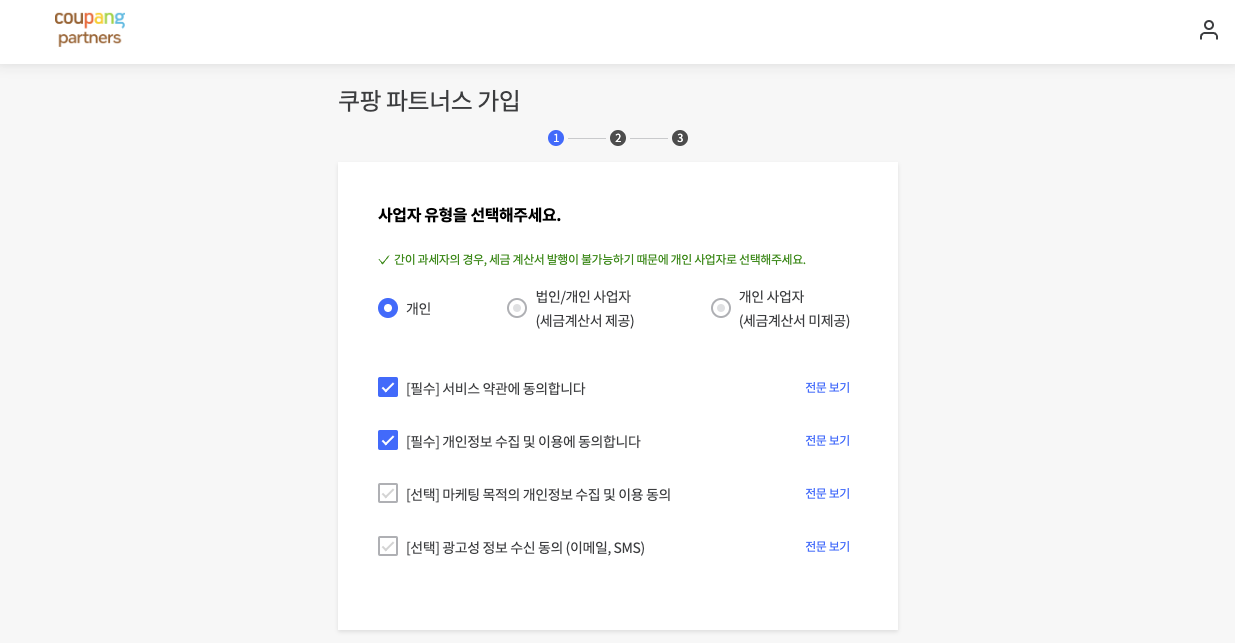Select the 개인 radio button

[388, 308]
